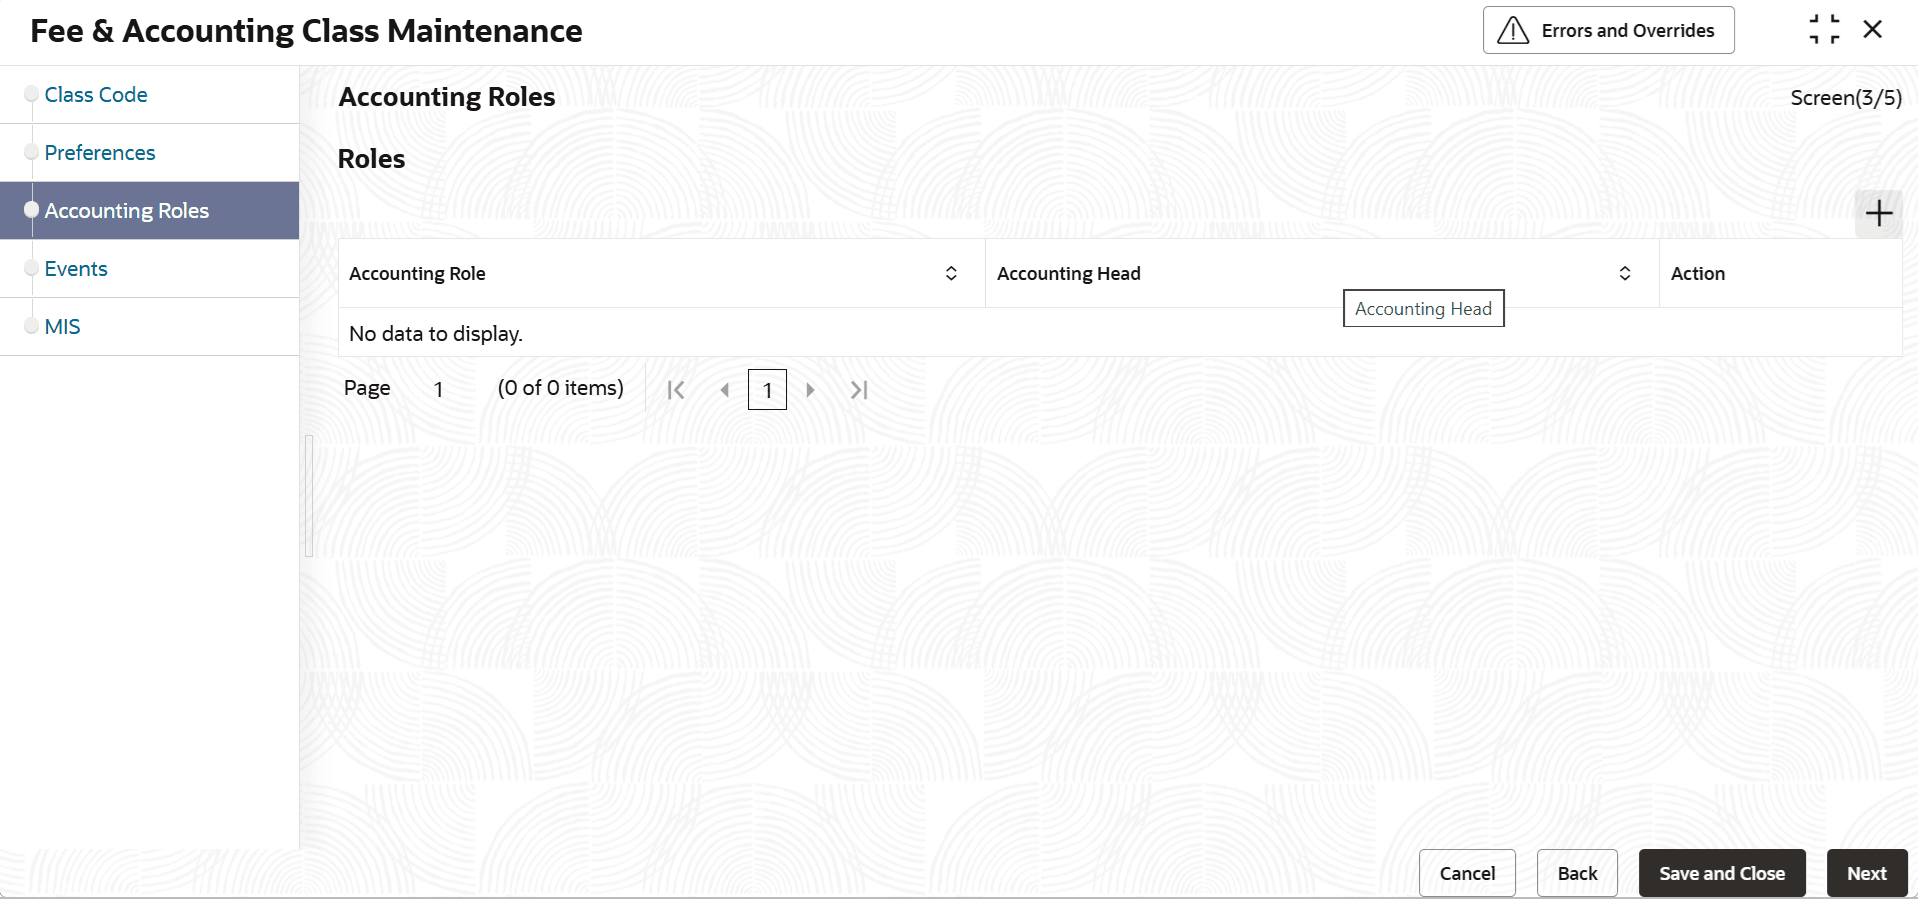Viewport: 1918px width, 899px height.
Task: Select the Preferences step bullet
Action: [x=32, y=153]
